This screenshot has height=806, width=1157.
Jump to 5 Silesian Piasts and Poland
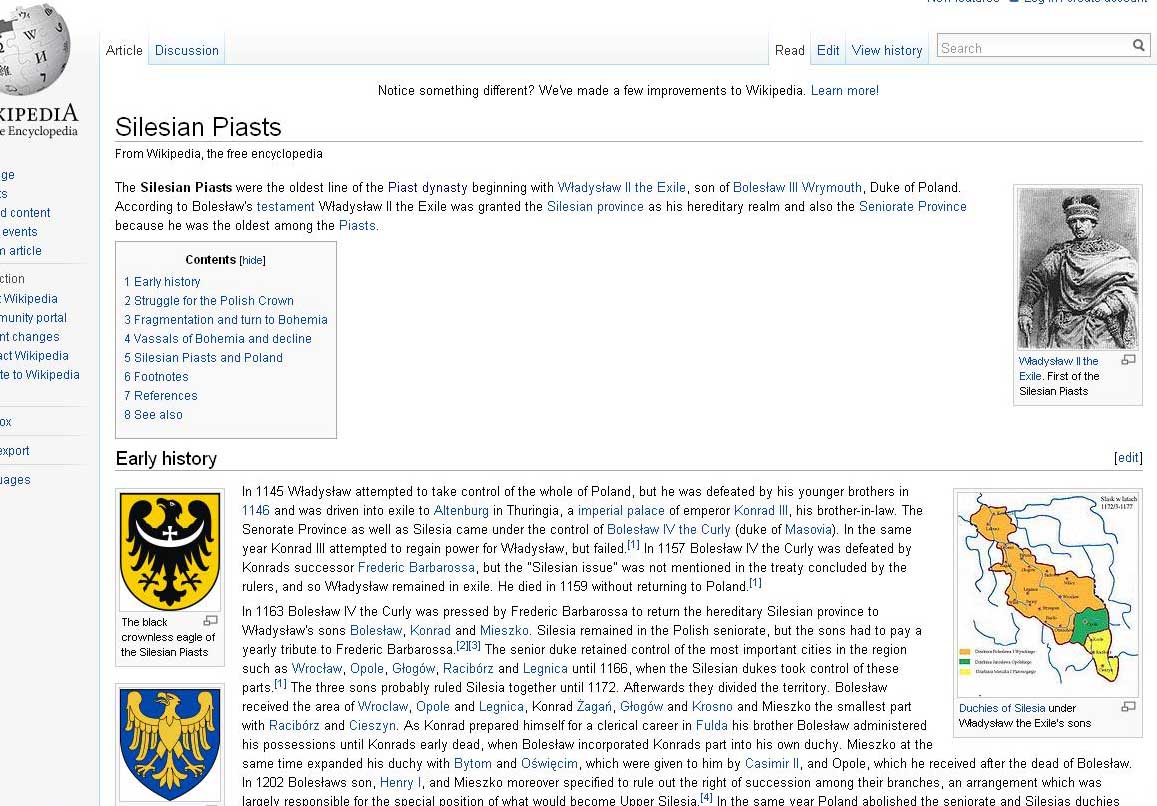click(204, 358)
